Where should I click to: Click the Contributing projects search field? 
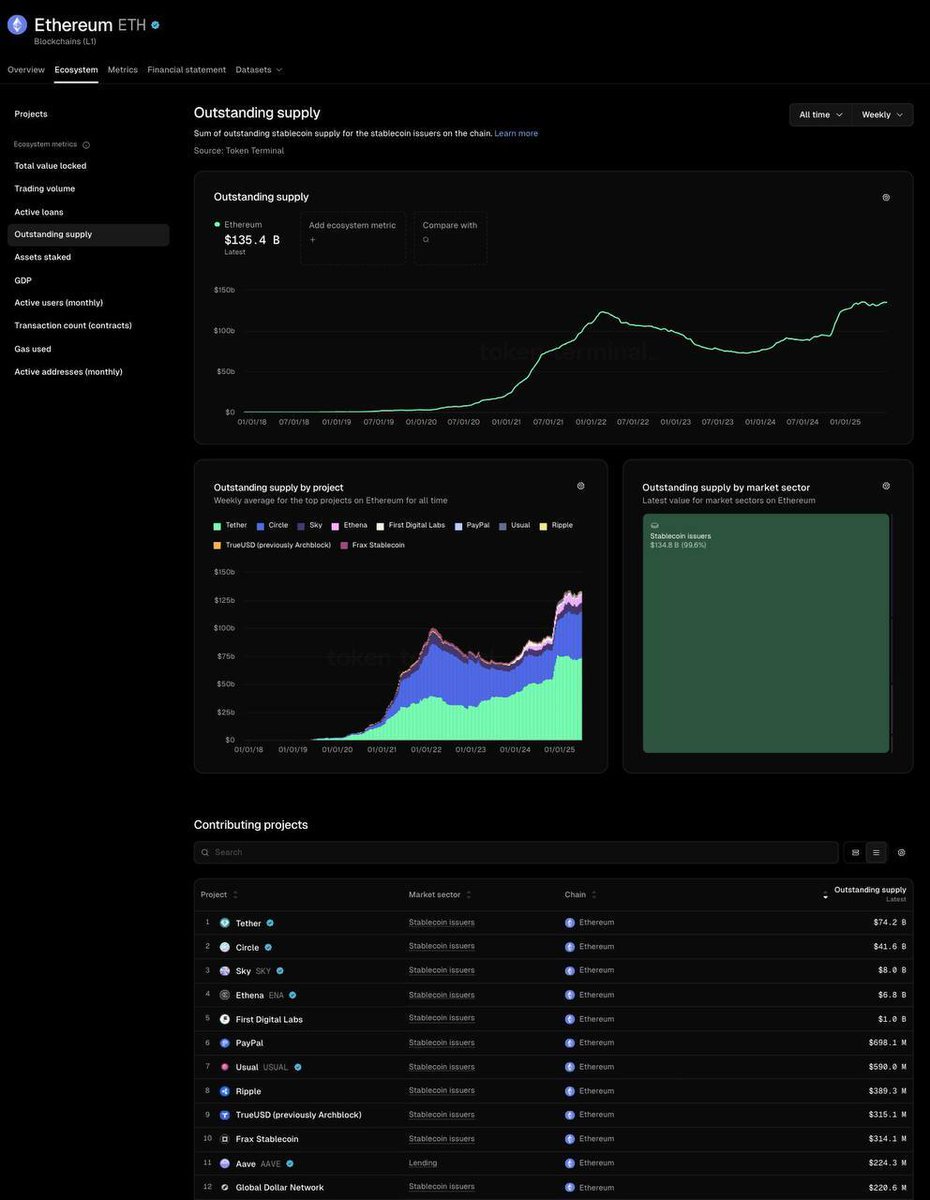[516, 852]
